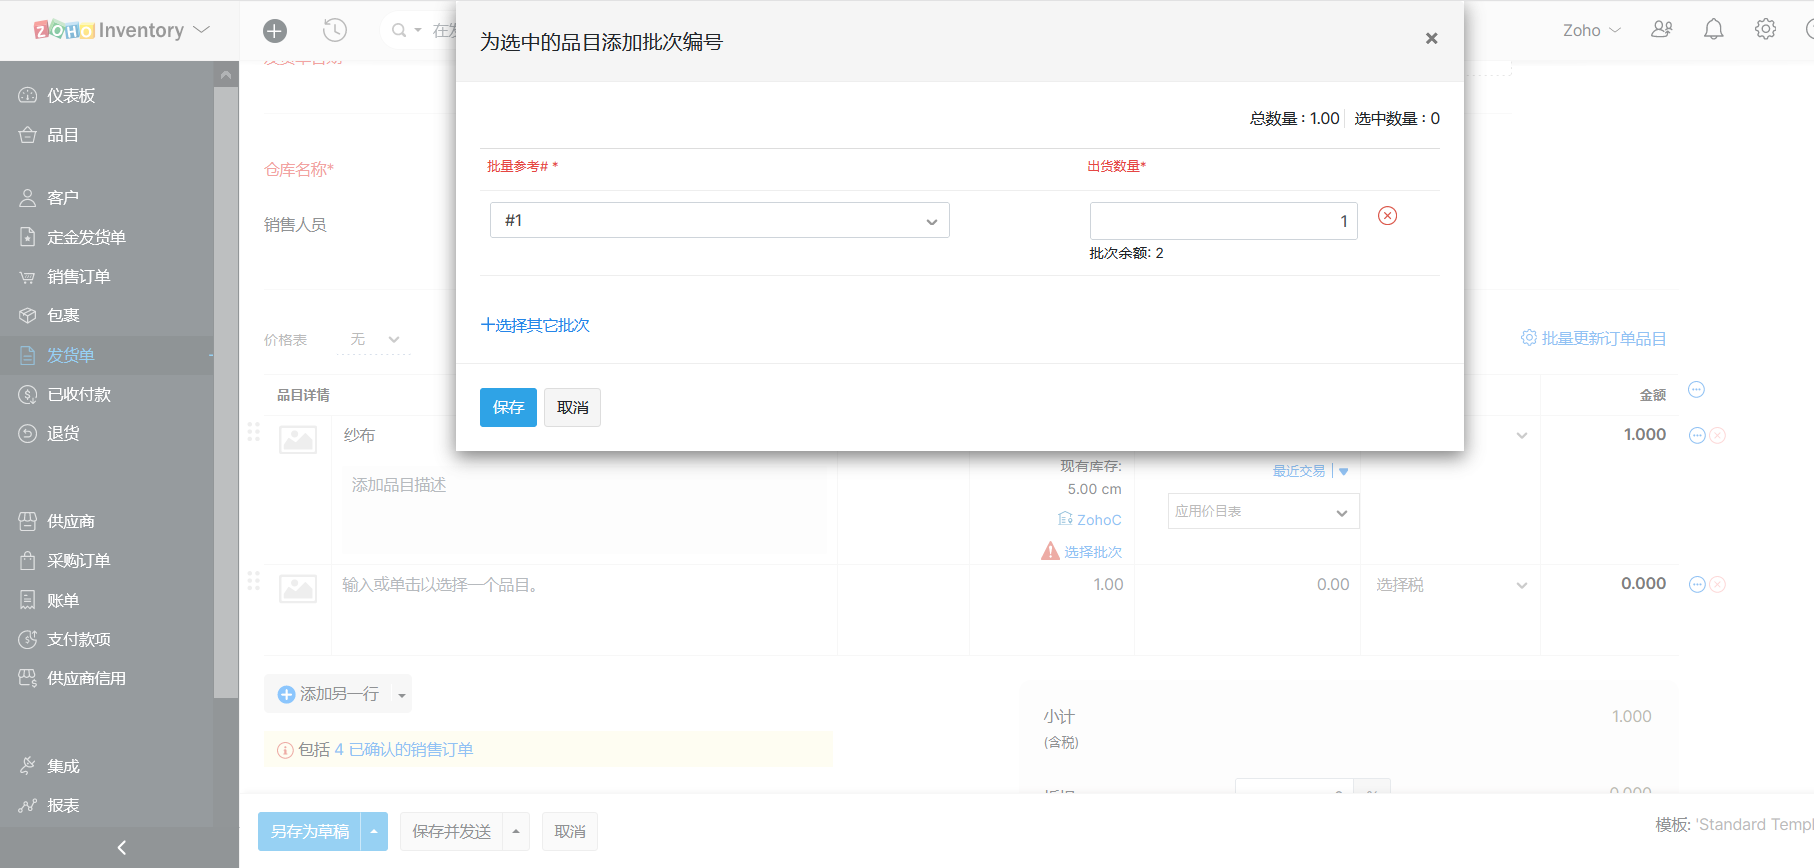Open 采购订单 from the sidebar
Screen dimensions: 1814x868
[78, 561]
